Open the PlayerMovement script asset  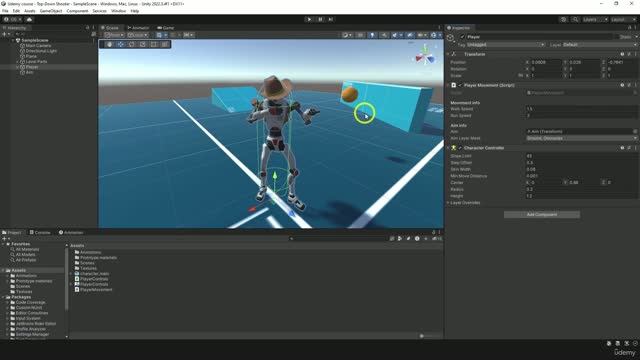94,289
